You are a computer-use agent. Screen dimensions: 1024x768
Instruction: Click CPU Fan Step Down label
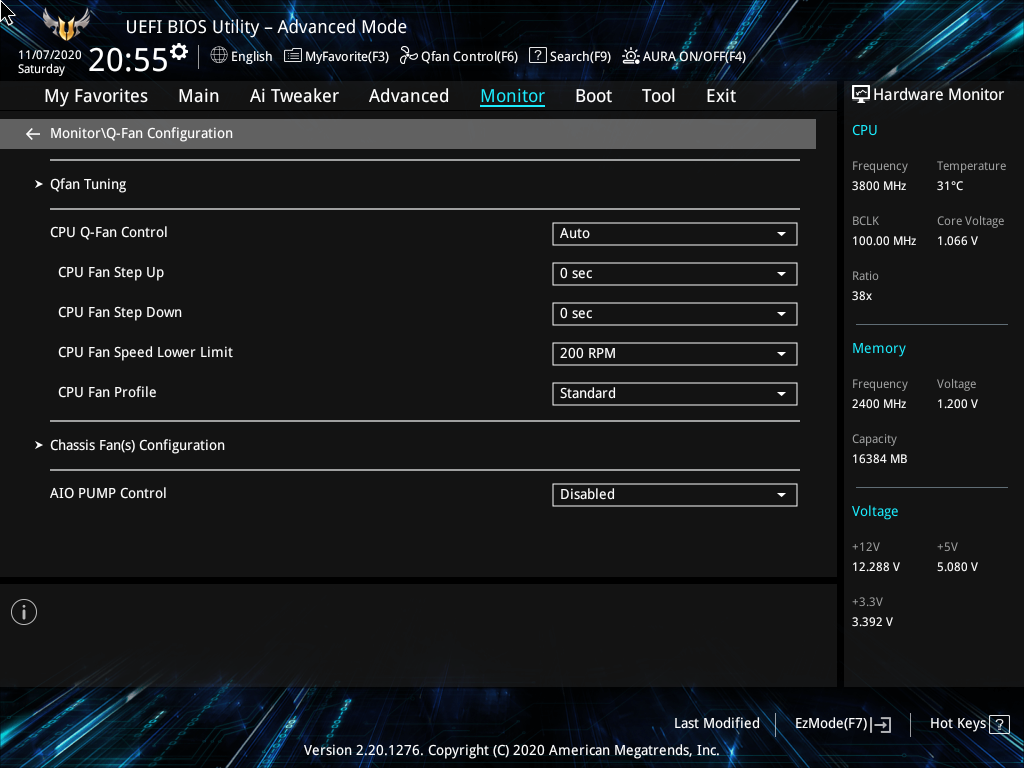click(x=120, y=312)
